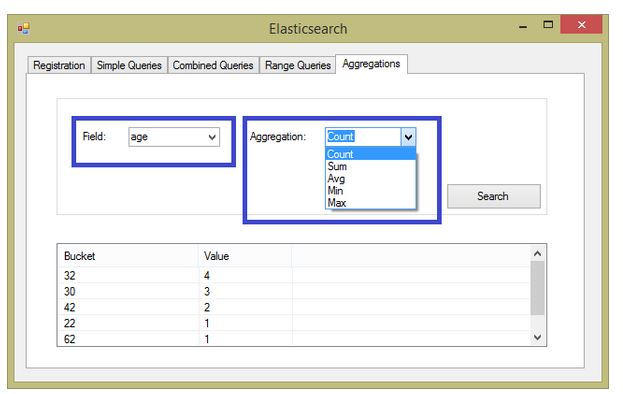Click the Aggregations tab
623x394 pixels.
click(x=371, y=64)
